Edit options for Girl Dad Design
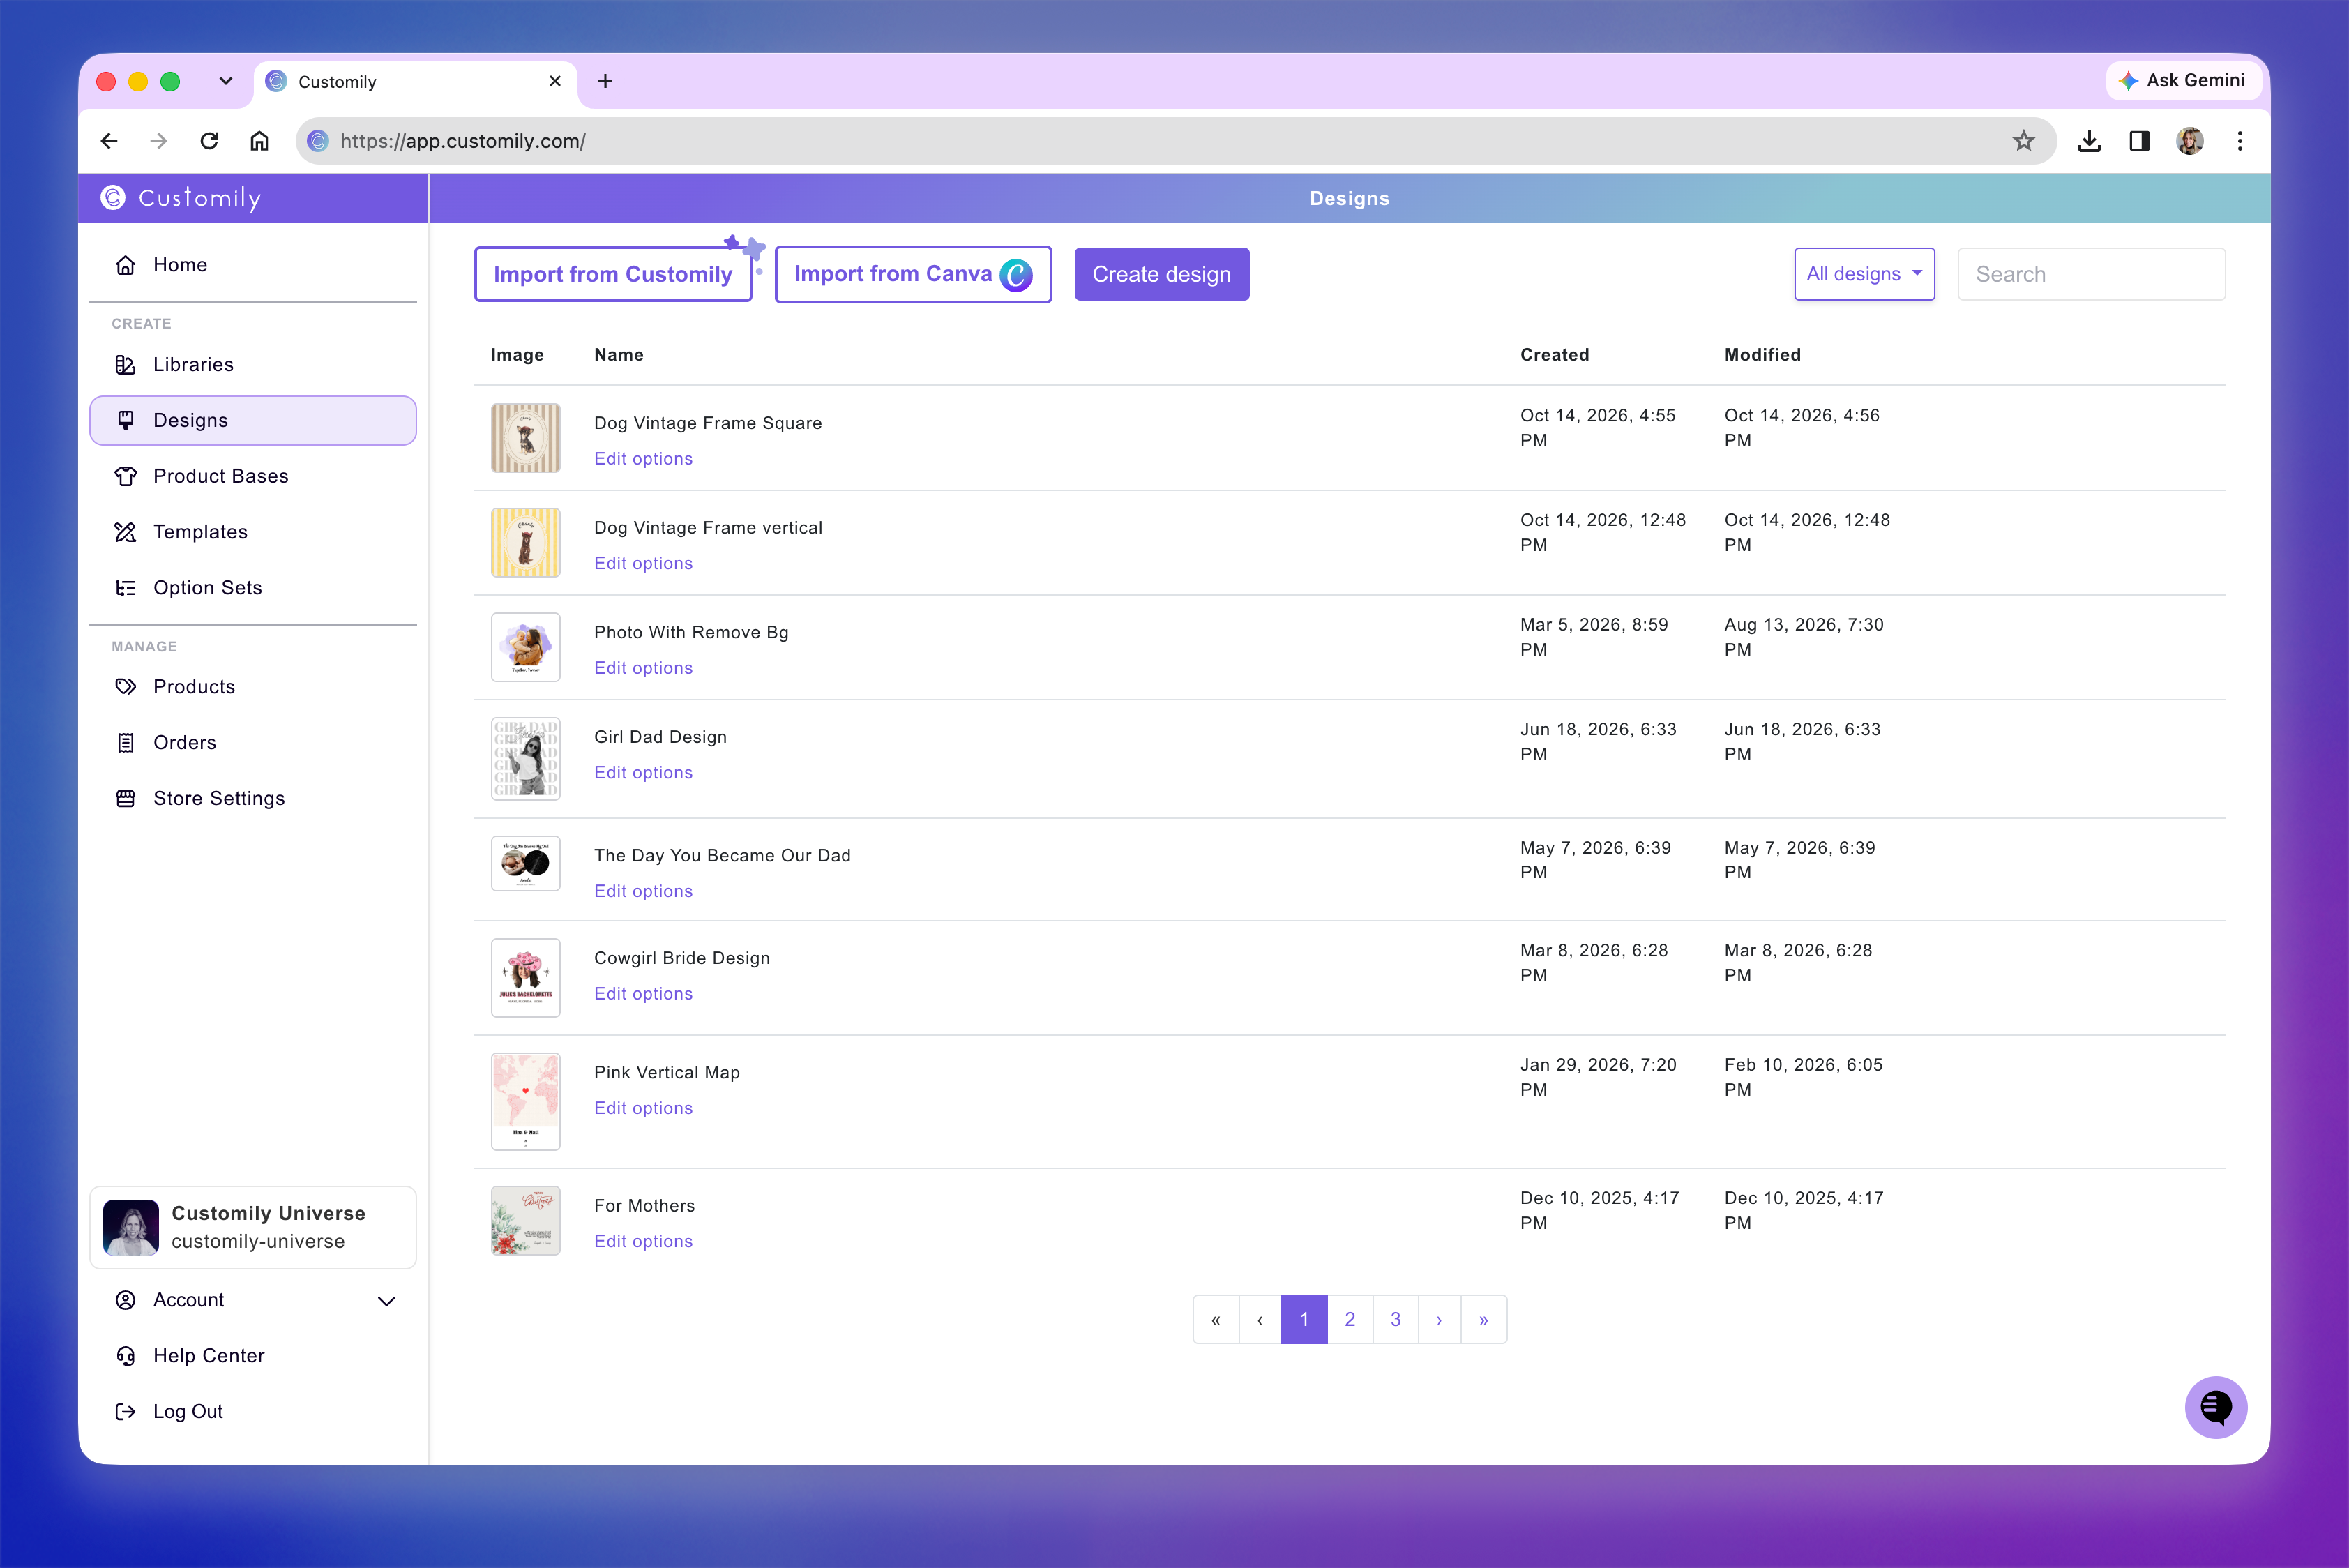Image resolution: width=2349 pixels, height=1568 pixels. pos(643,772)
